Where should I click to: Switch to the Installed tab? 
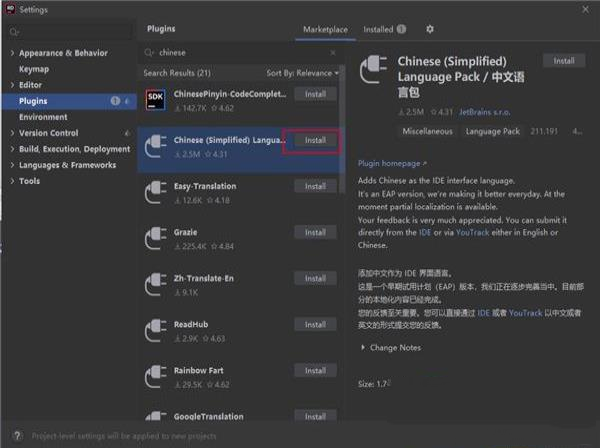384,30
